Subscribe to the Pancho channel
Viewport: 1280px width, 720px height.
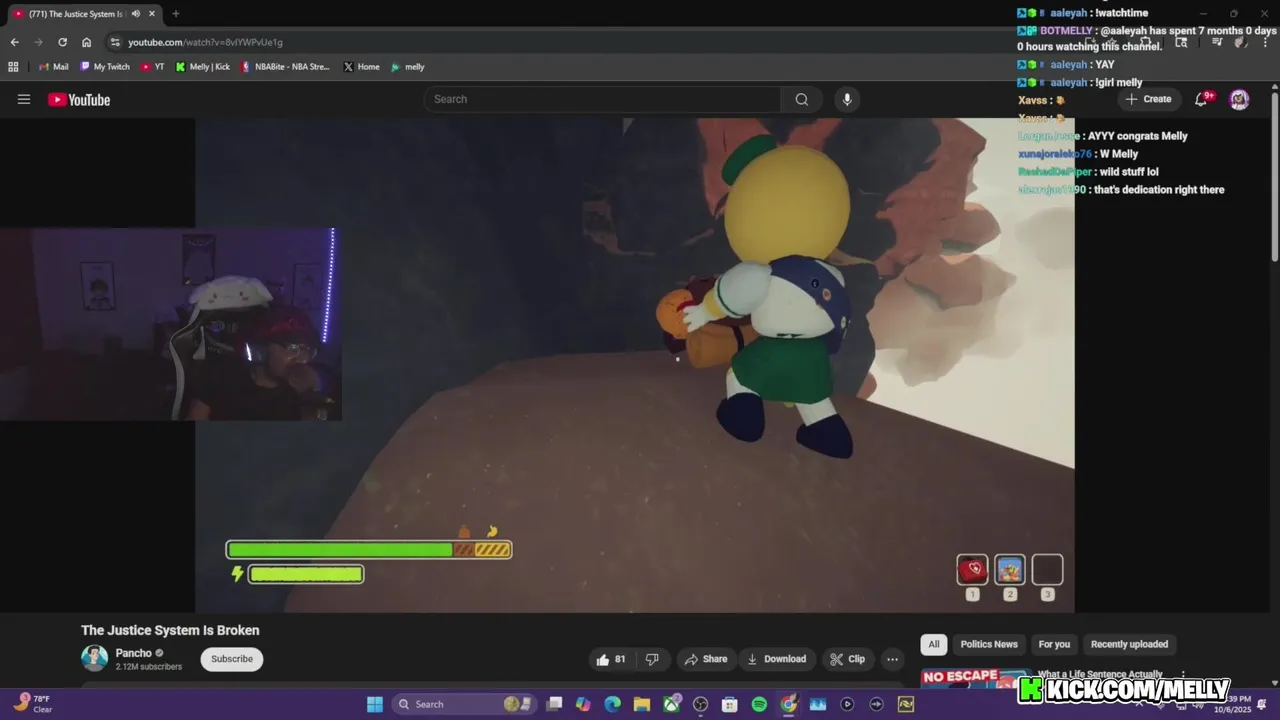(232, 659)
